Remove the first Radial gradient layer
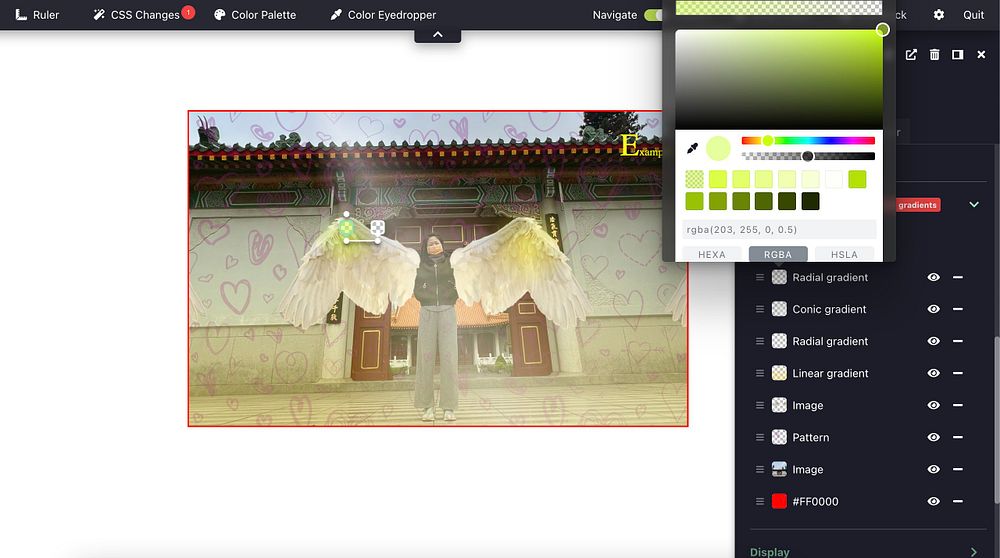This screenshot has width=1000, height=558. click(x=958, y=277)
